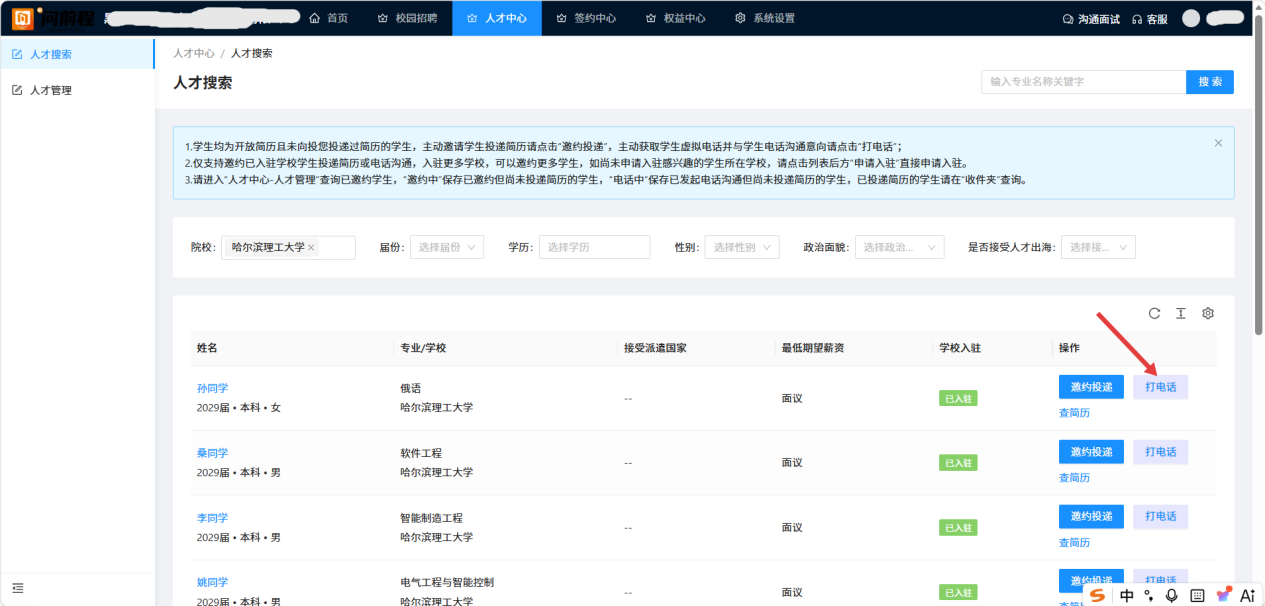1265x606 pixels.
Task: Click 查简历 for 孙同学
Action: click(x=1074, y=412)
